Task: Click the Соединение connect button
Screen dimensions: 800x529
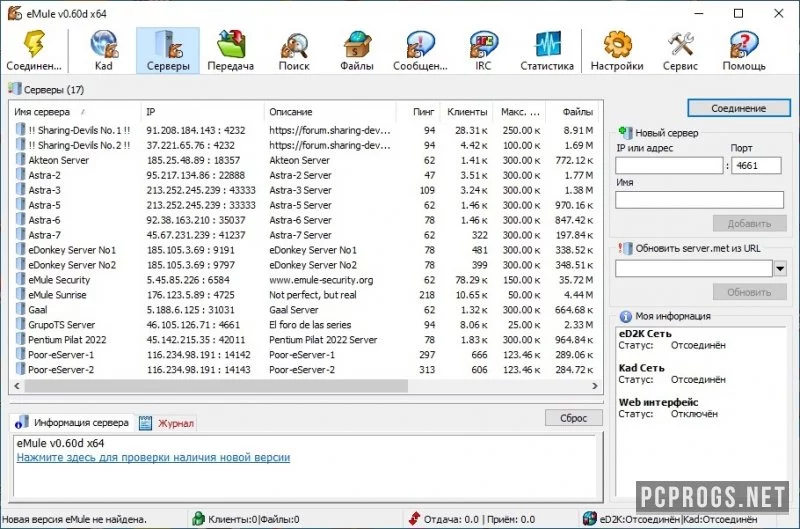Action: click(x=738, y=108)
